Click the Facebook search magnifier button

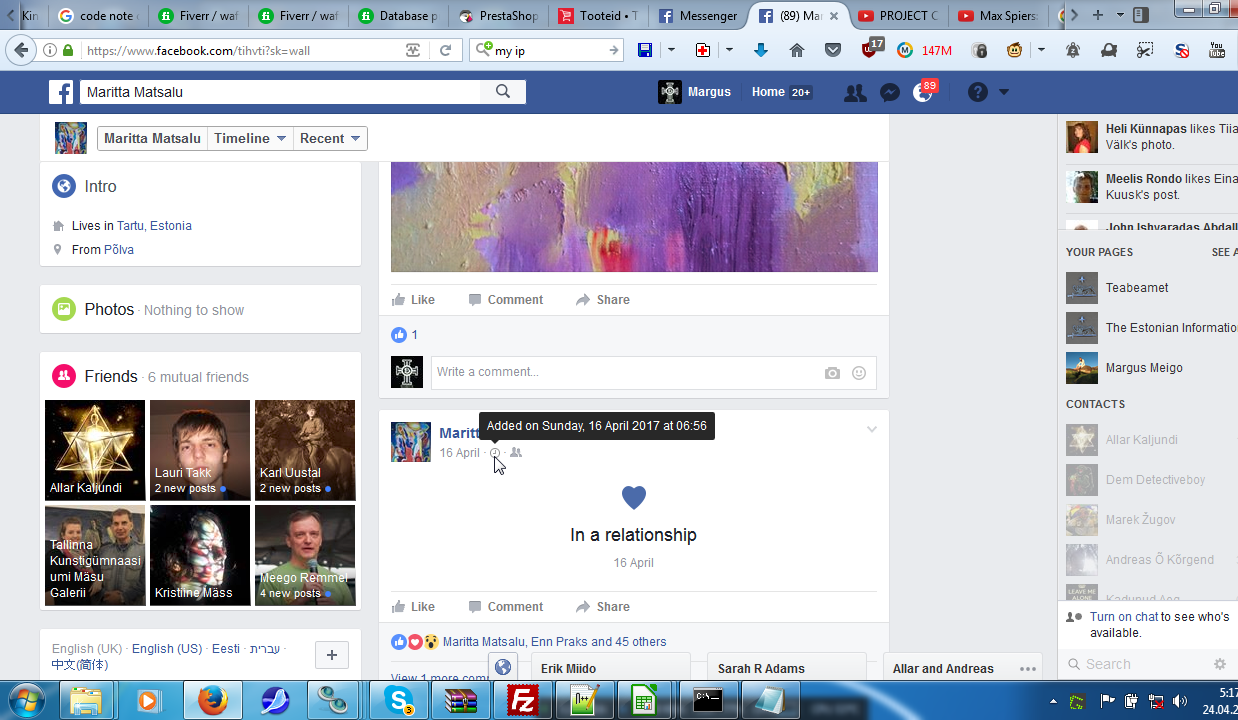(503, 92)
